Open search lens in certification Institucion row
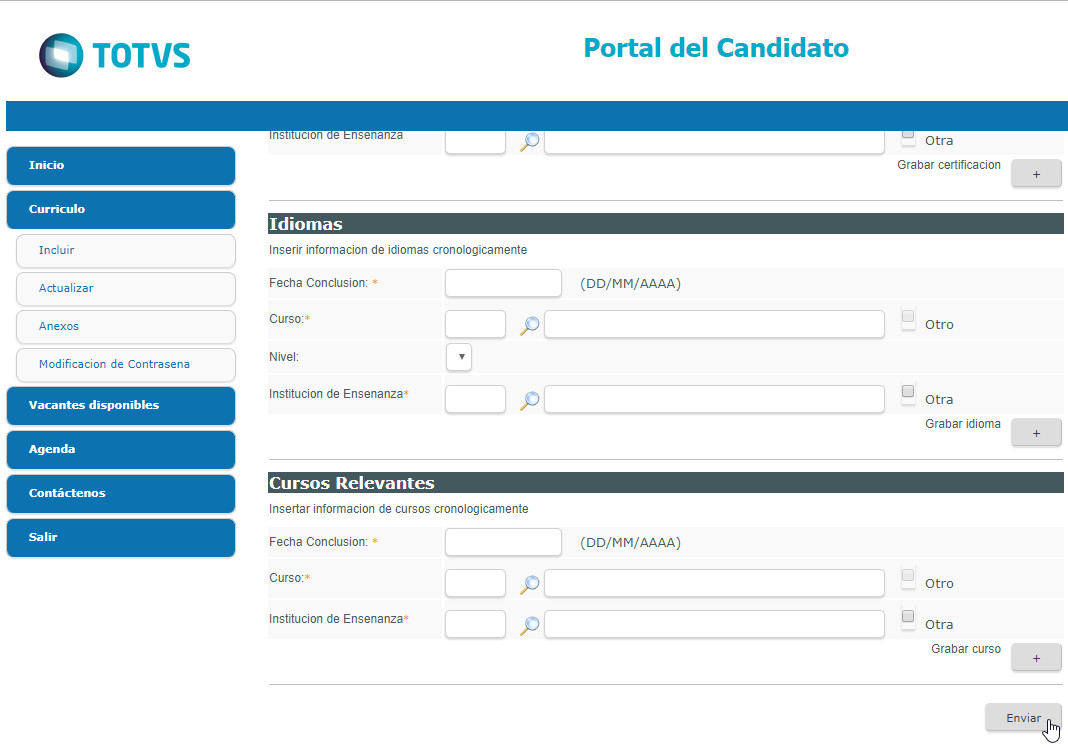Screen dimensions: 1068x748 529,142
